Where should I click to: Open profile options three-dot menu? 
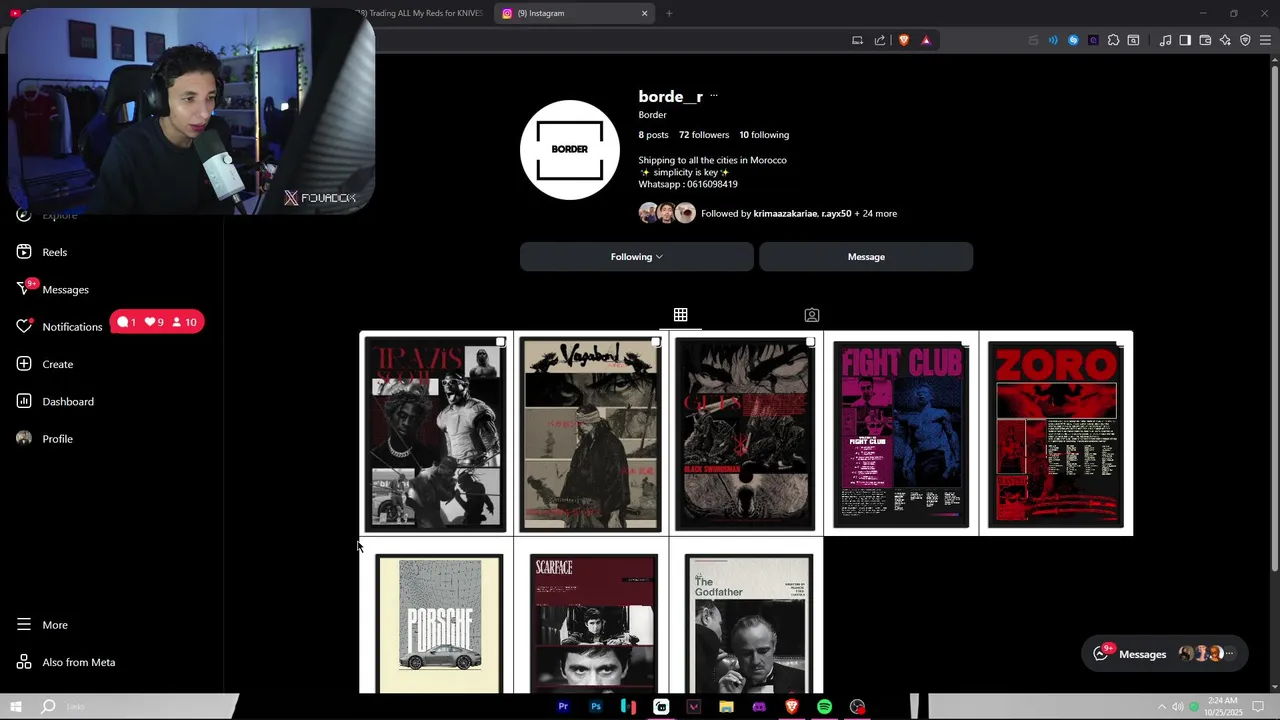[713, 96]
